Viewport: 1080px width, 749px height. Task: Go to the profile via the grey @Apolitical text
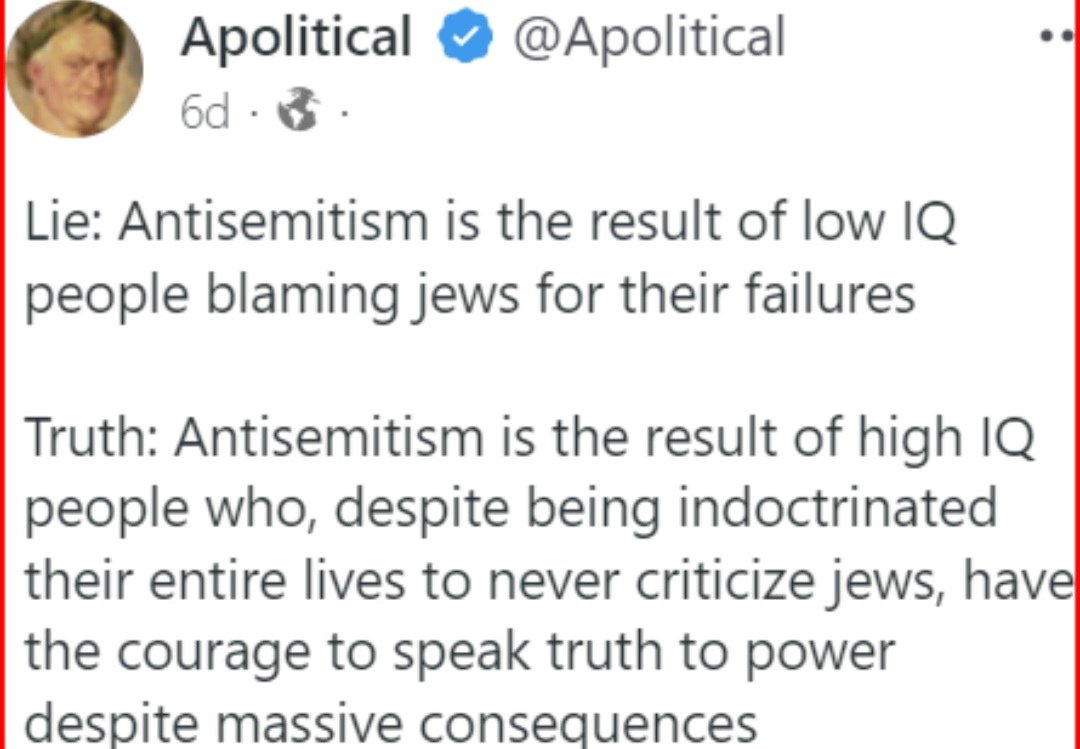click(647, 37)
